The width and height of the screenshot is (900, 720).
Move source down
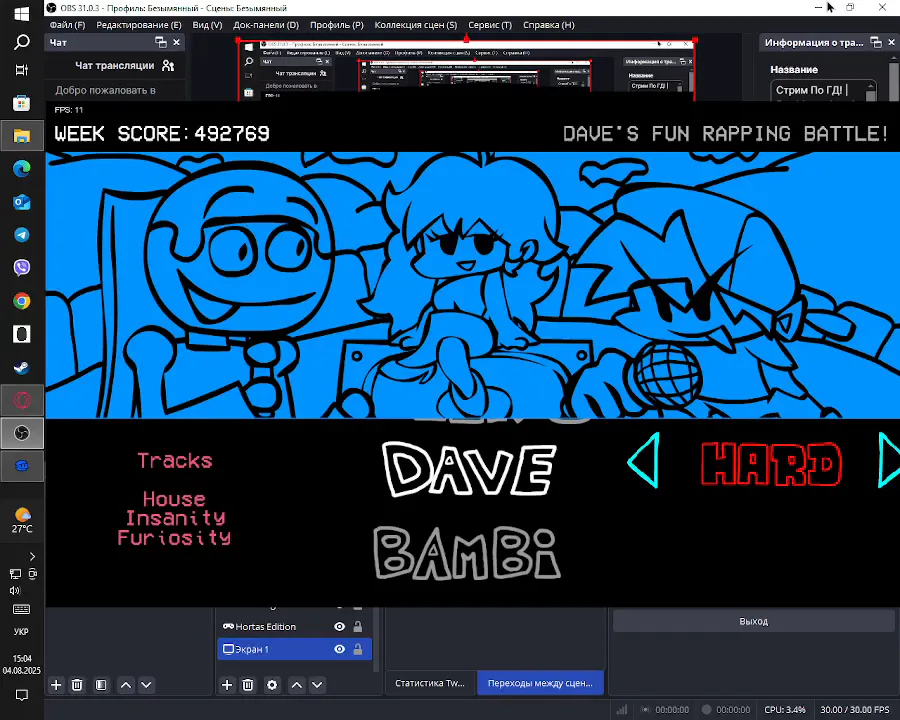point(317,684)
